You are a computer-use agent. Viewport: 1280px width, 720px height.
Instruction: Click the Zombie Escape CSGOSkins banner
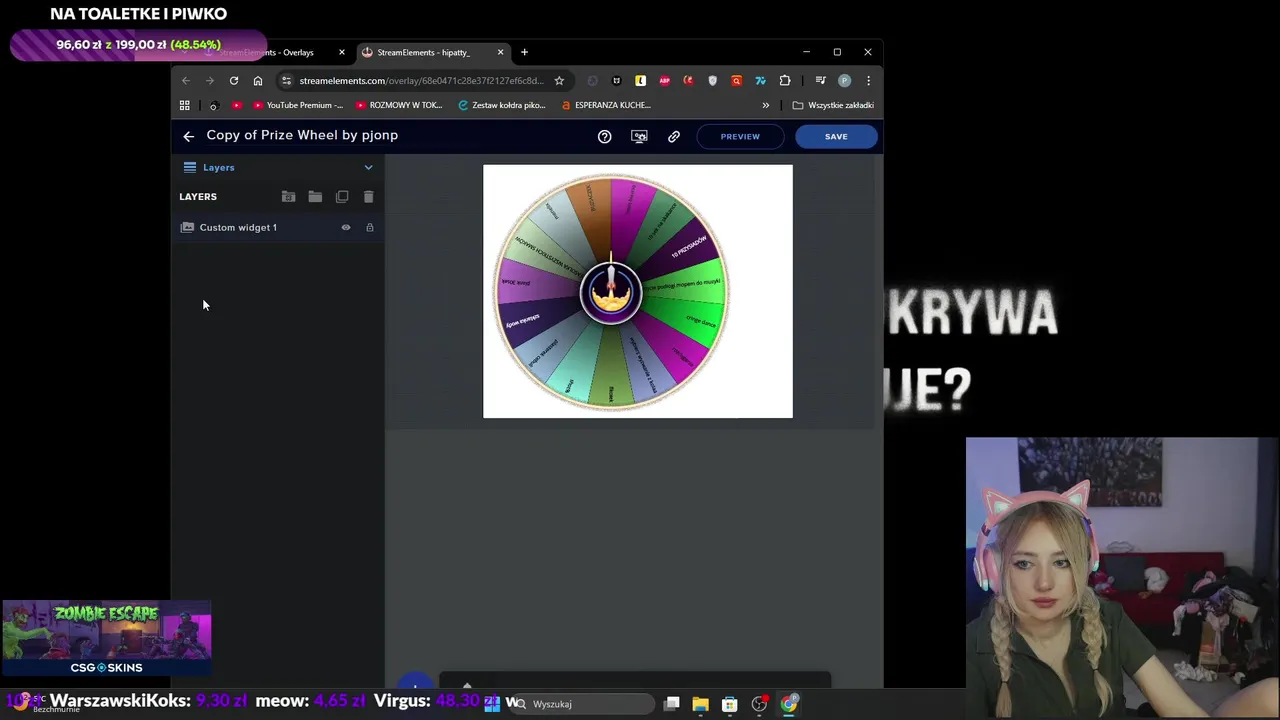[106, 638]
